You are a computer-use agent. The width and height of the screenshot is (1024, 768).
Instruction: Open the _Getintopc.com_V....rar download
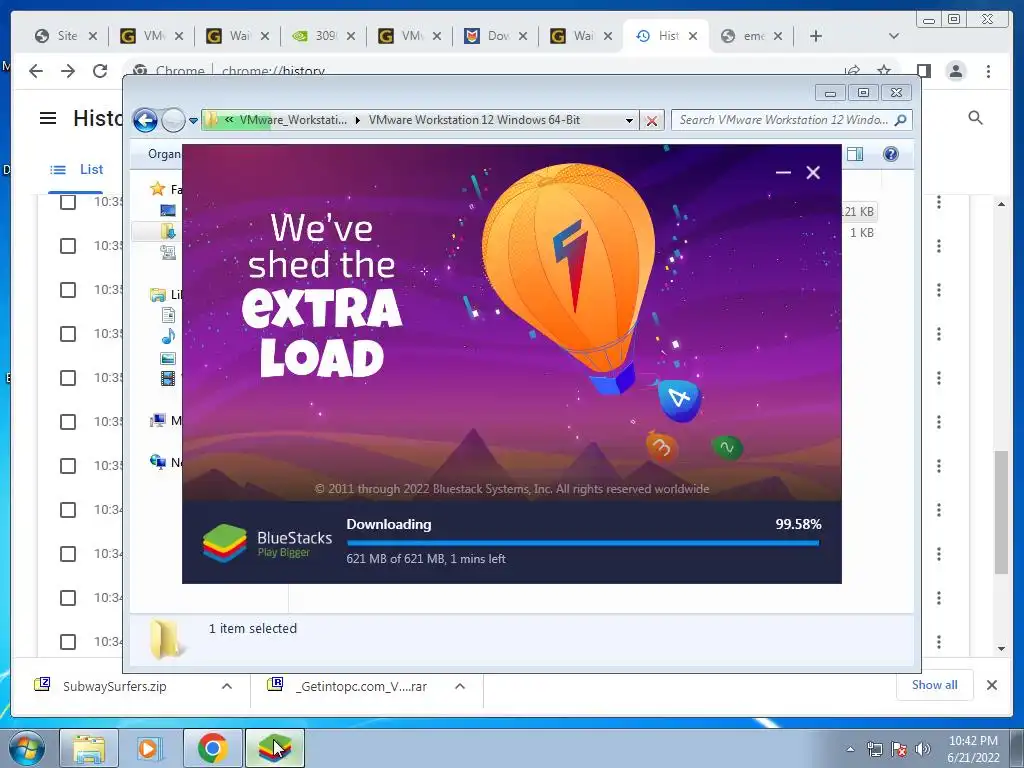point(361,686)
